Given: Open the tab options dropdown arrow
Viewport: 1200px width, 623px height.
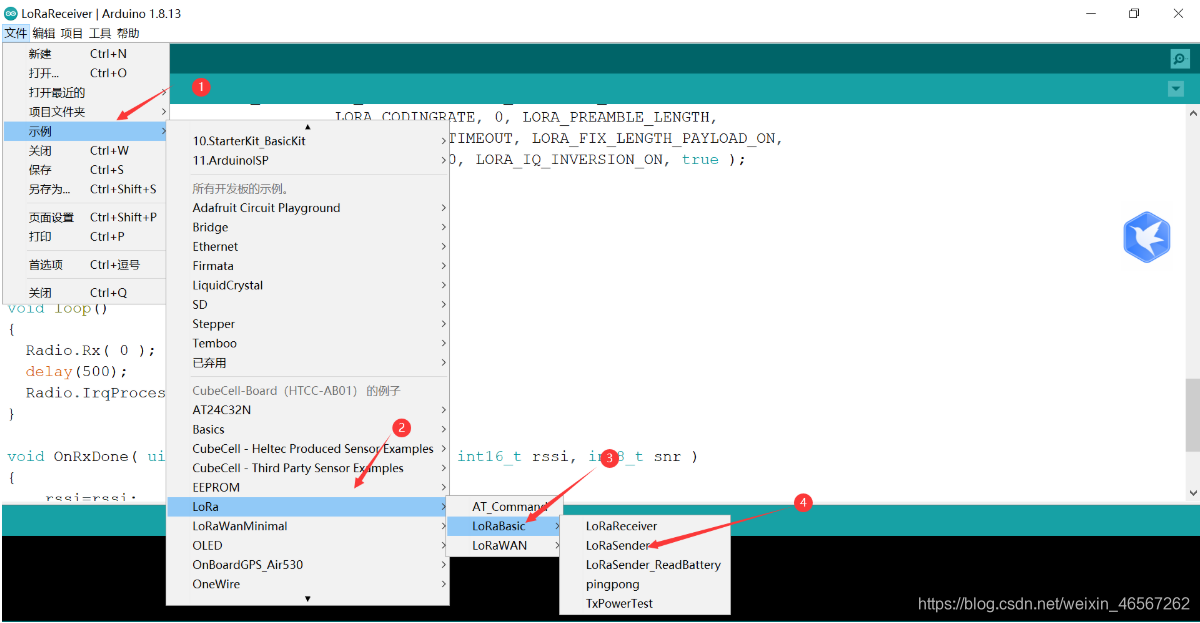Looking at the screenshot, I should 1175,89.
